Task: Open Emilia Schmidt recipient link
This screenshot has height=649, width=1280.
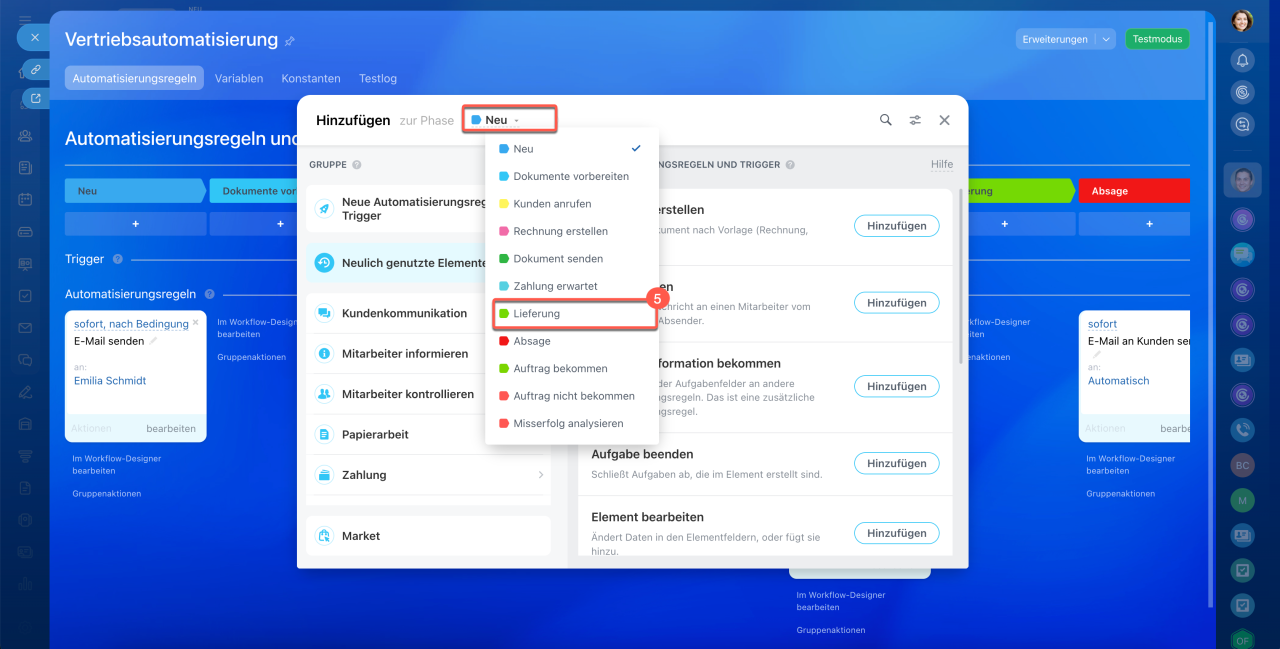Action: coord(110,381)
